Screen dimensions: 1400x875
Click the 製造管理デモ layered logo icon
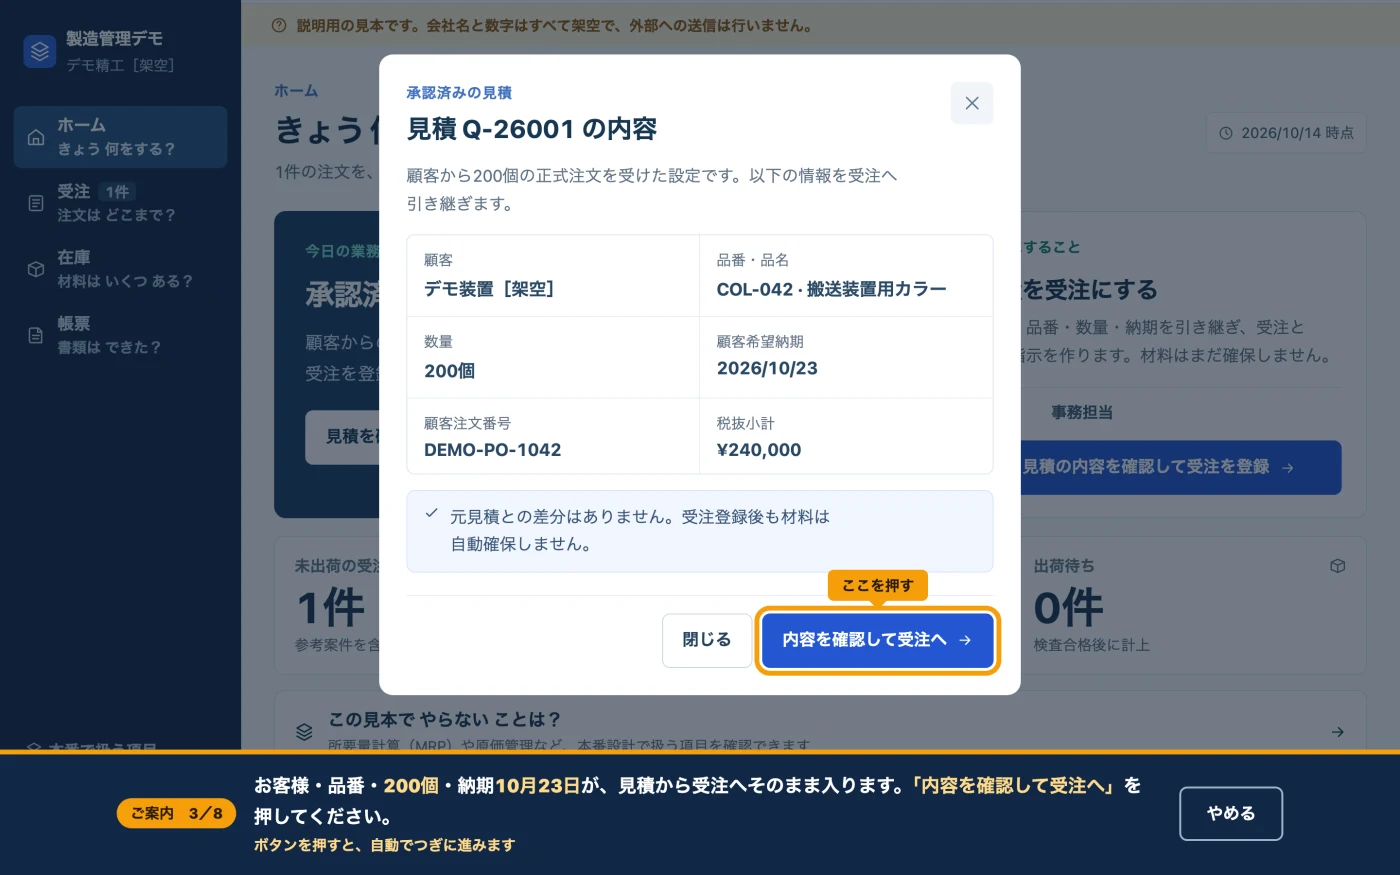[40, 51]
